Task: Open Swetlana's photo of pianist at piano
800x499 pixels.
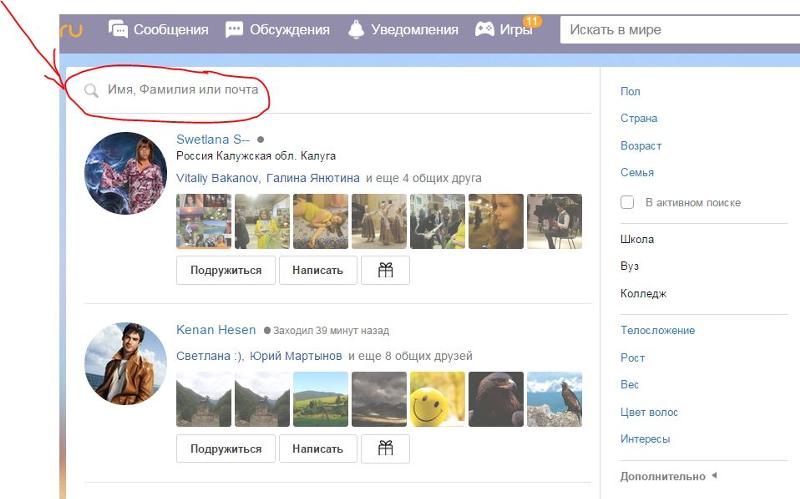Action: pos(555,221)
